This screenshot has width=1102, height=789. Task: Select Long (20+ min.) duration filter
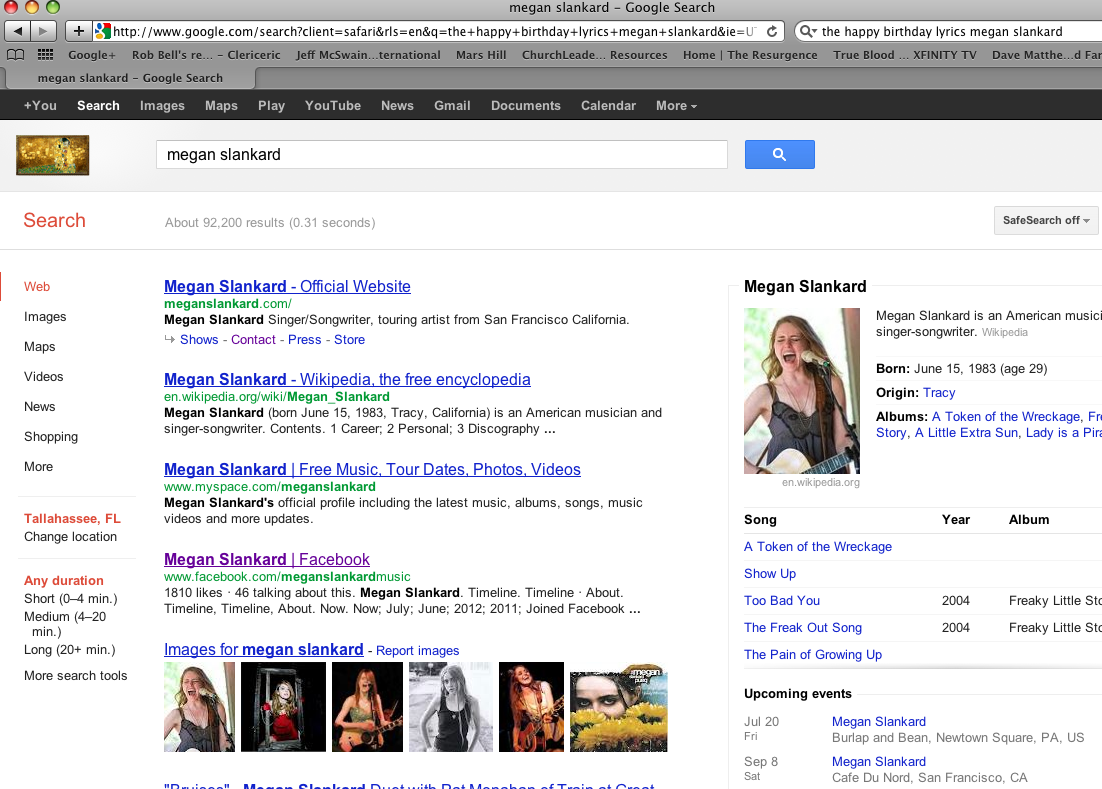(x=70, y=649)
